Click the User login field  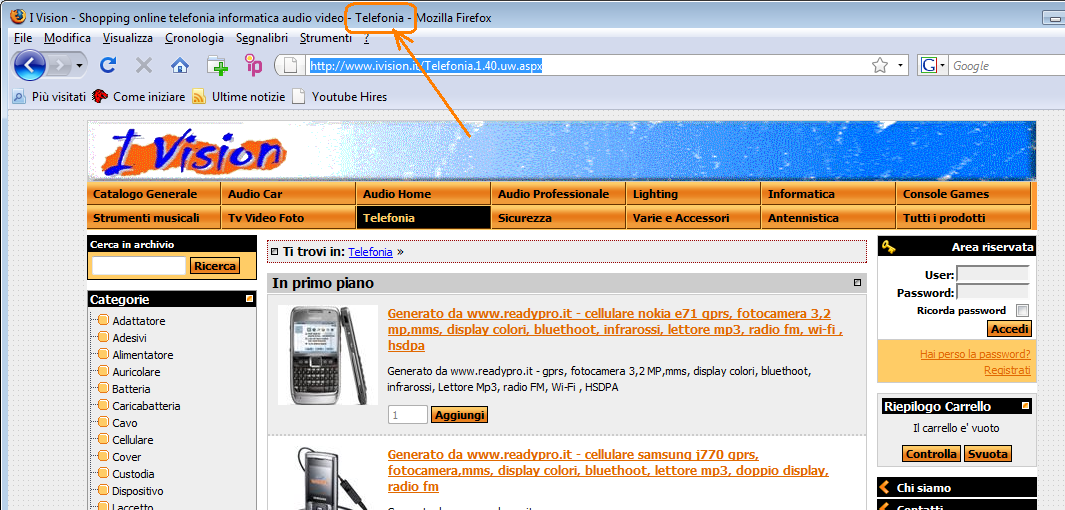point(992,274)
